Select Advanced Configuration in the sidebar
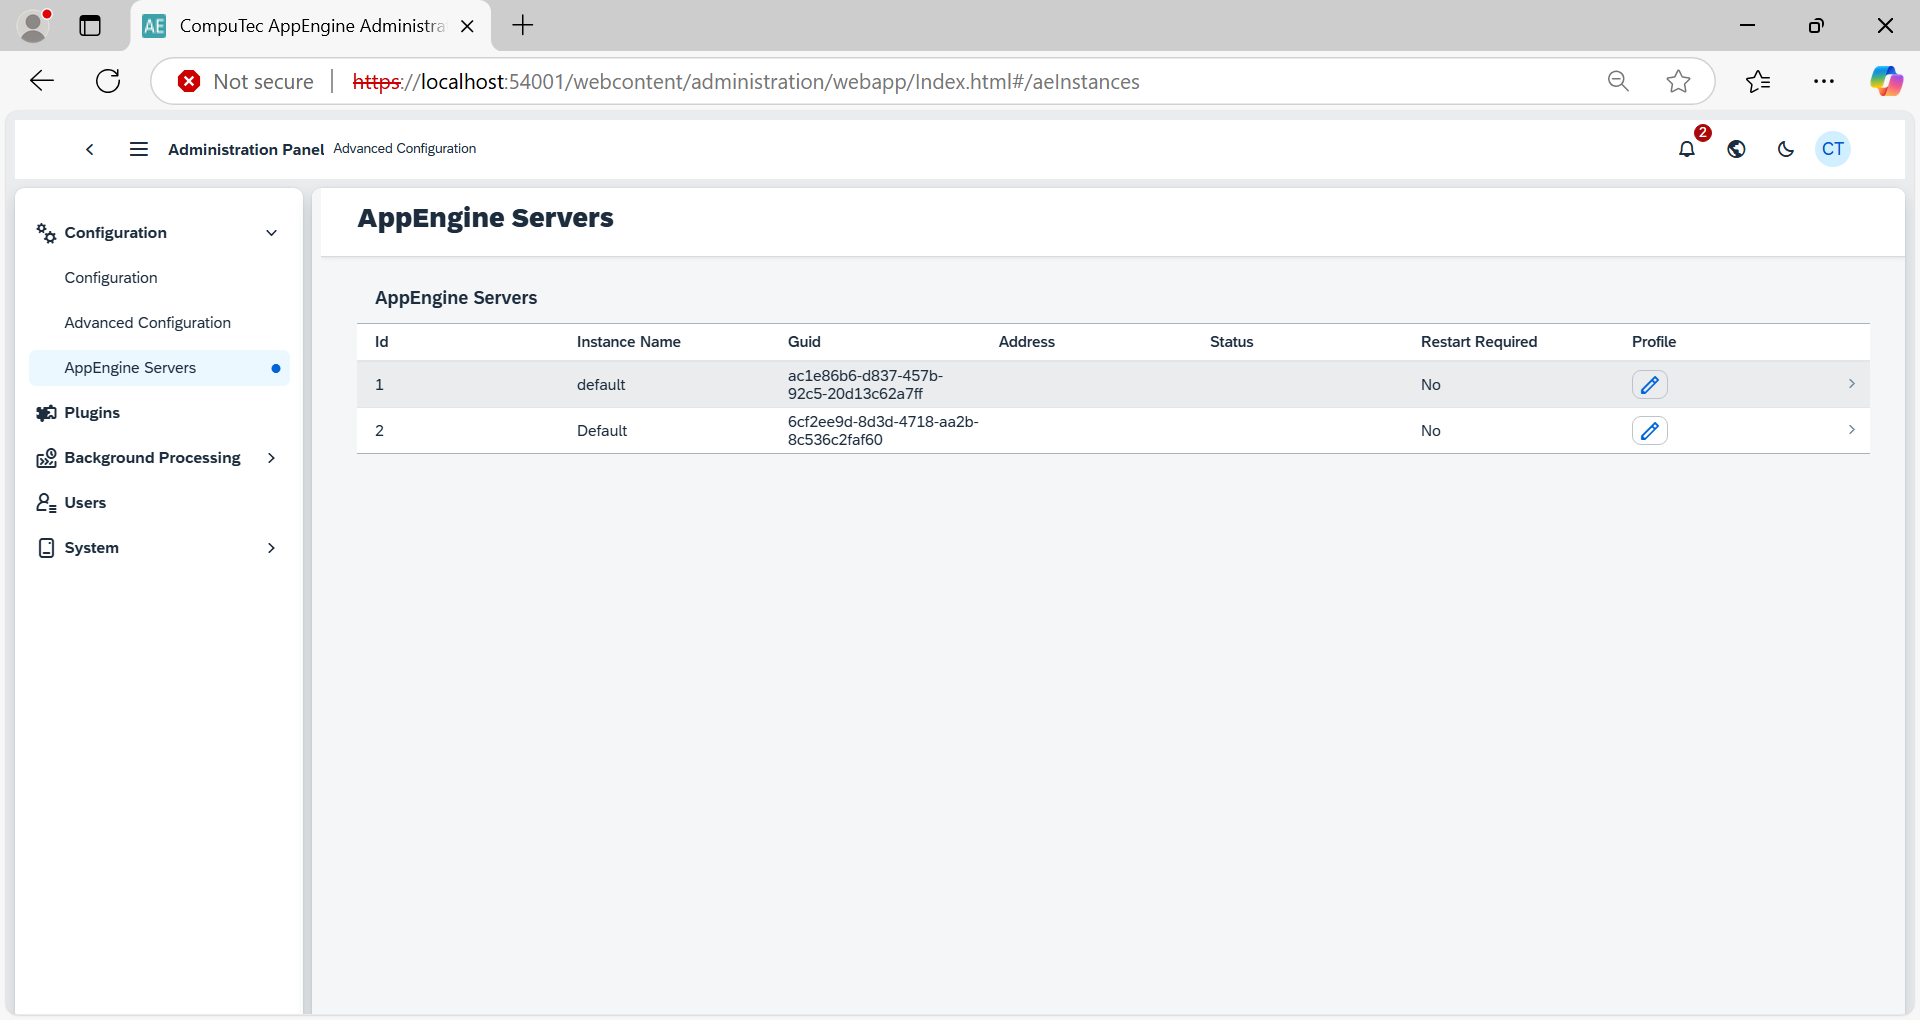 [x=147, y=322]
